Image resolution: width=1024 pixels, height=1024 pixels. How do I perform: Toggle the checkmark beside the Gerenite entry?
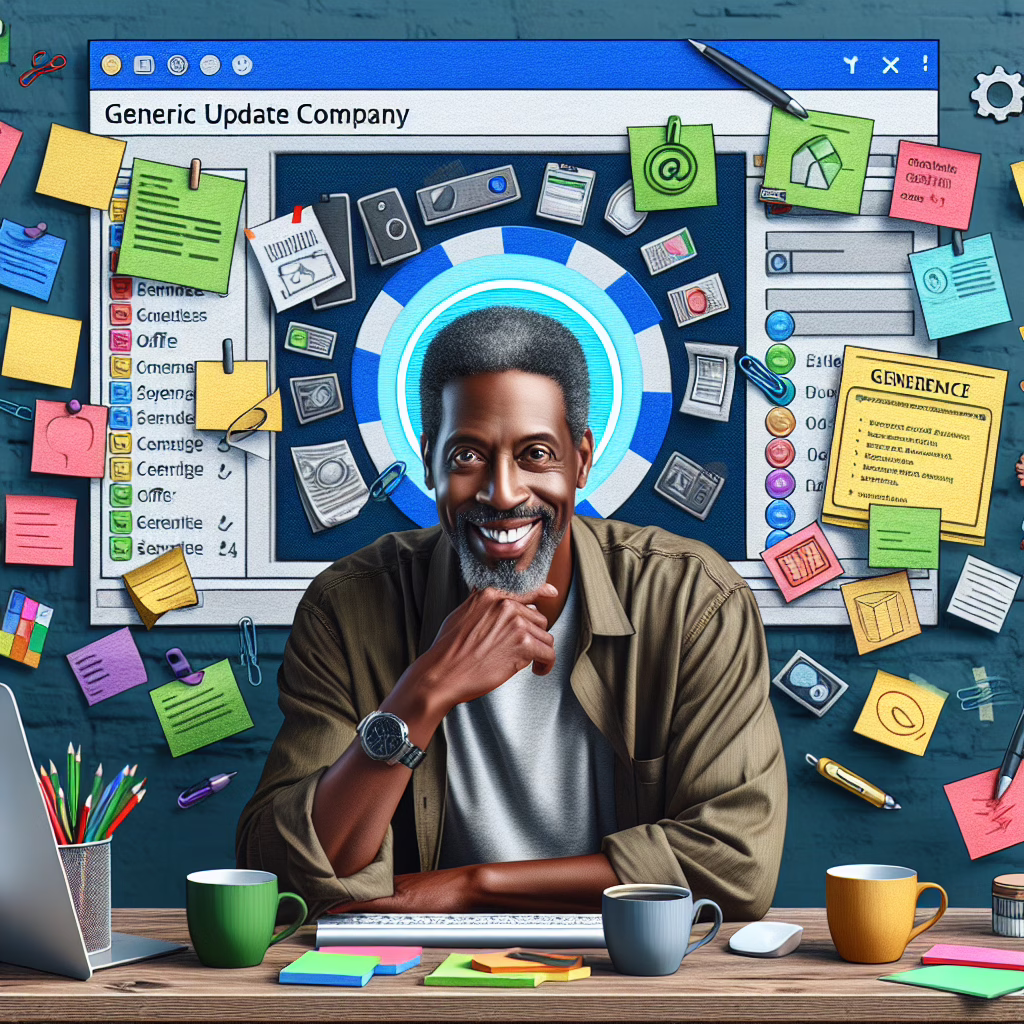[x=225, y=522]
